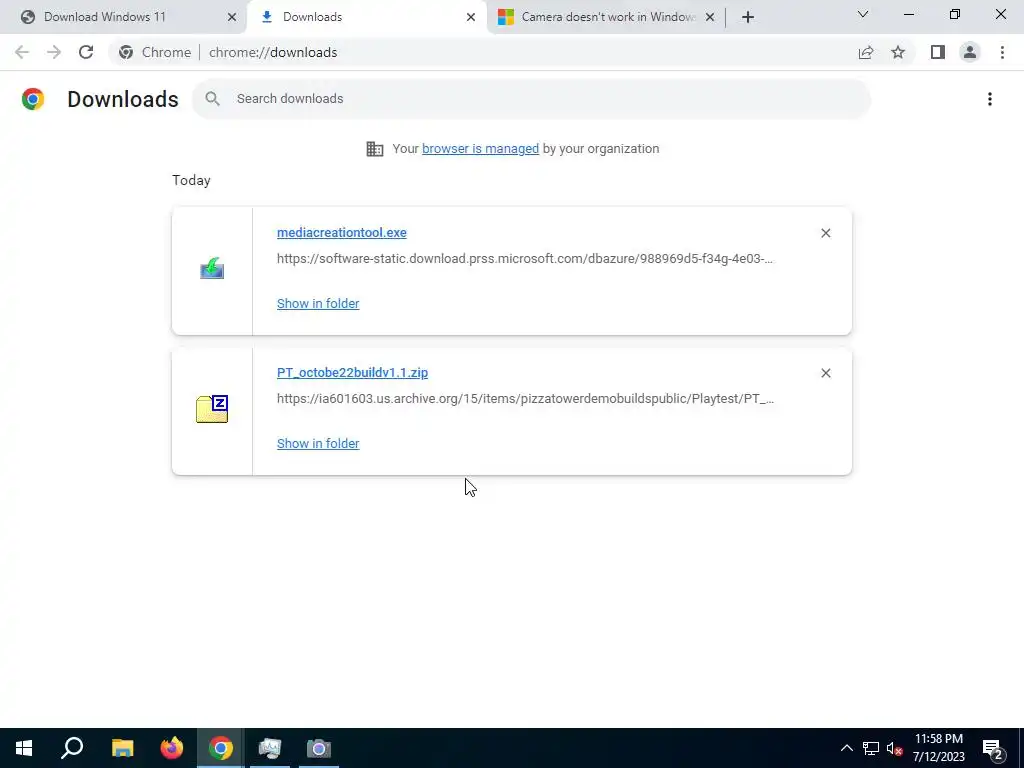The width and height of the screenshot is (1024, 768).
Task: Switch to the Download Windows 11 tab
Action: point(123,17)
